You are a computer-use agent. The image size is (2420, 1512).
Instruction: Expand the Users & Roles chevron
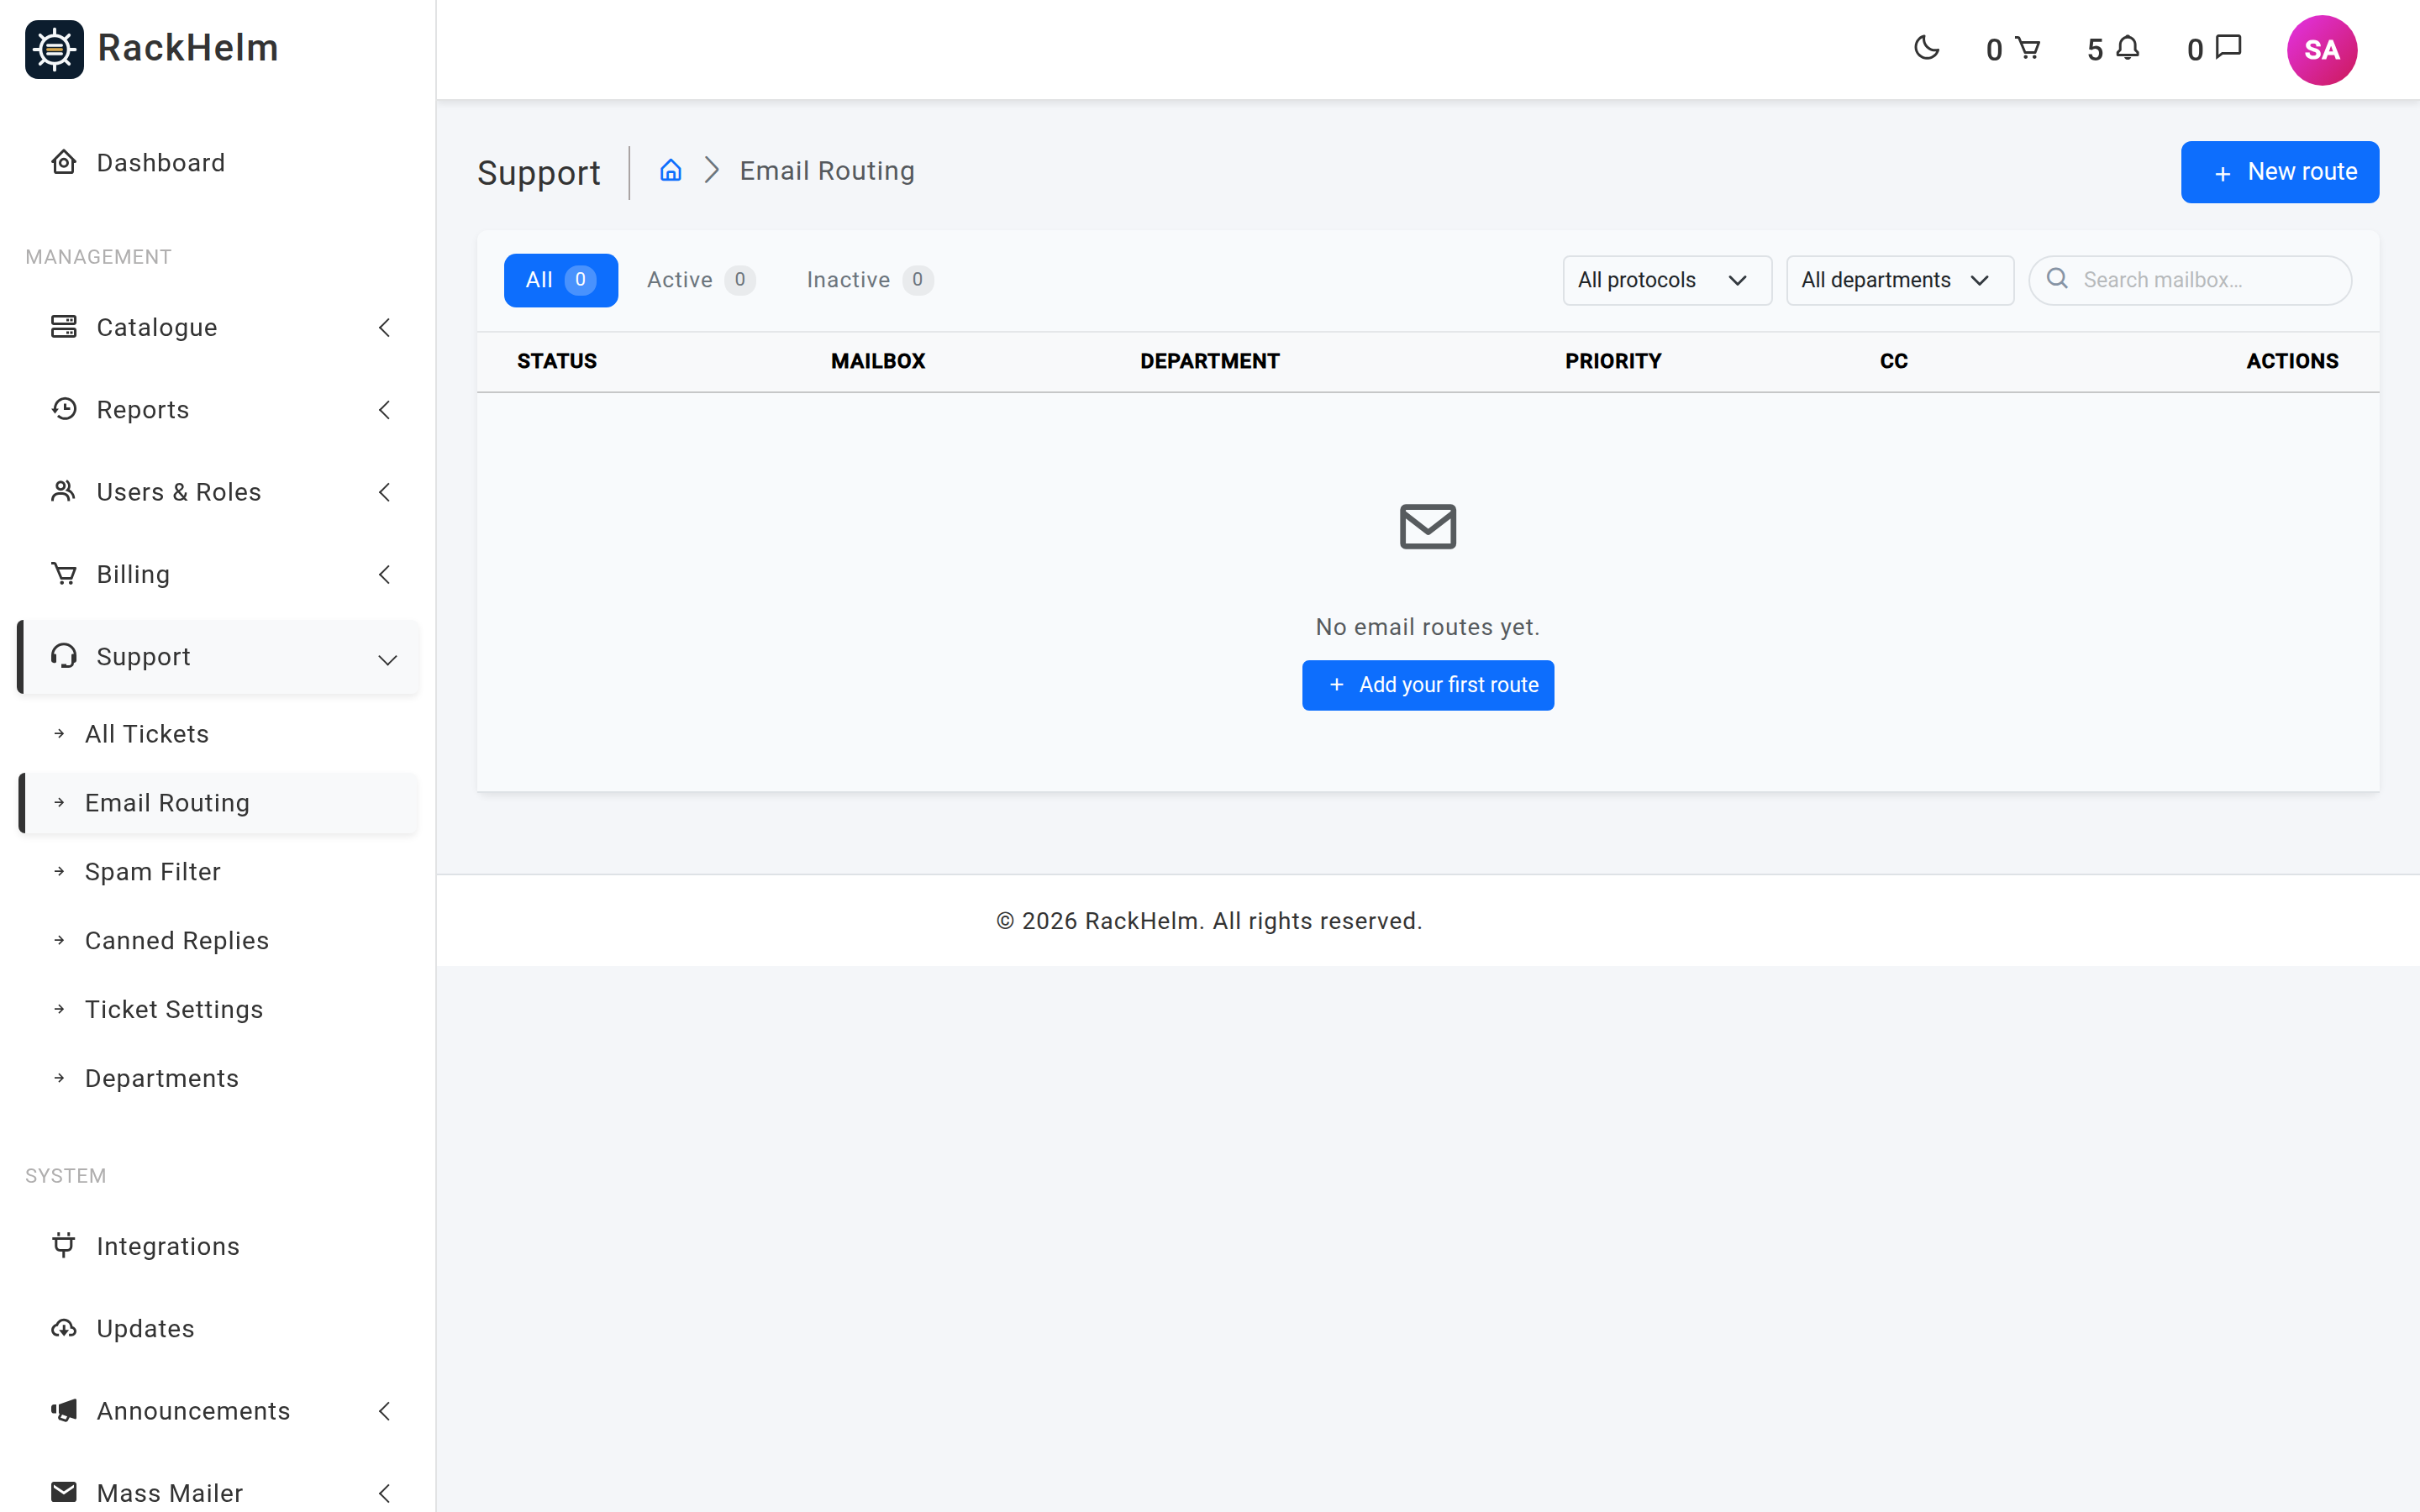point(384,491)
